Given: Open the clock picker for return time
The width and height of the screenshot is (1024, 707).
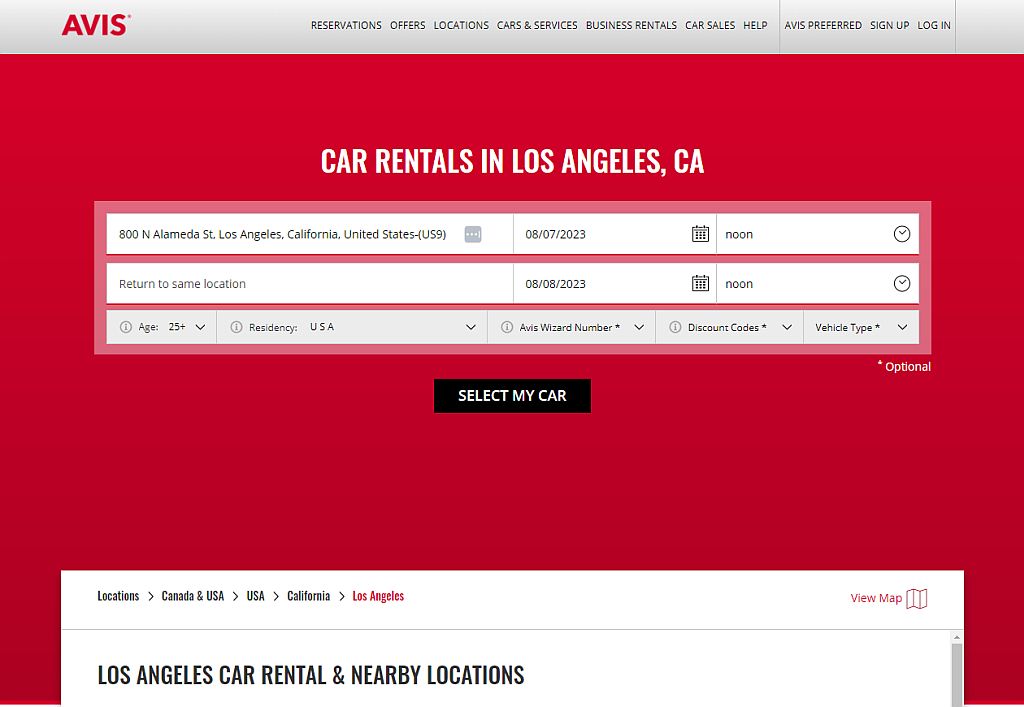Looking at the screenshot, I should click(x=902, y=283).
